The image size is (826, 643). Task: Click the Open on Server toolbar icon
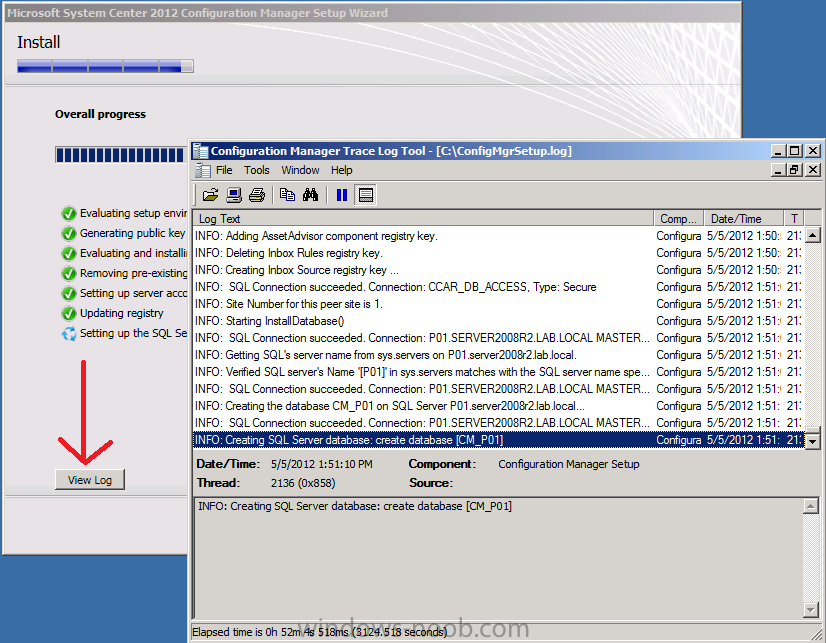[233, 195]
